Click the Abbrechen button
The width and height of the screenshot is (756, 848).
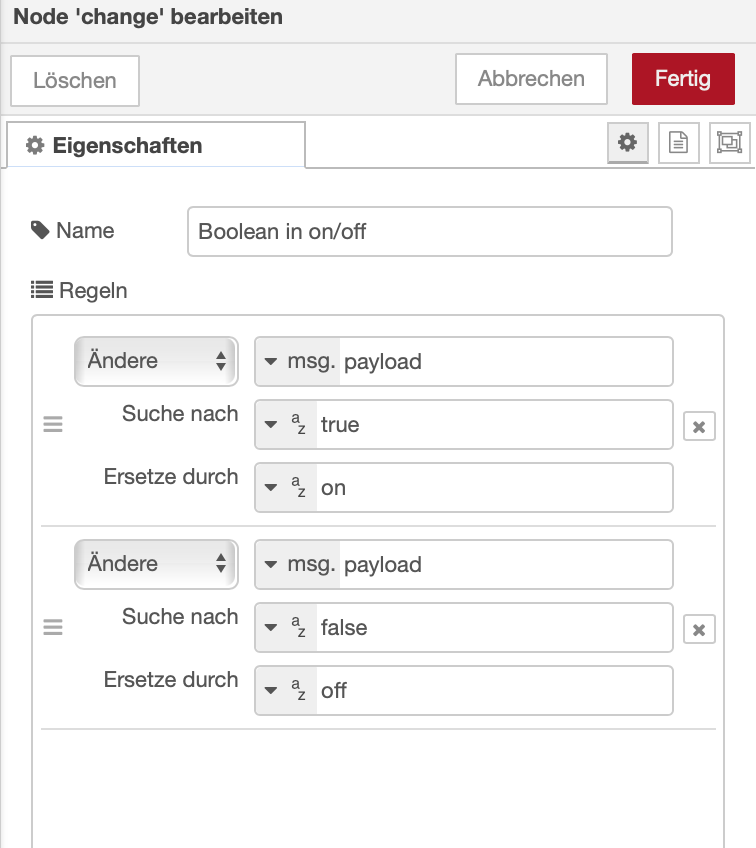click(531, 79)
